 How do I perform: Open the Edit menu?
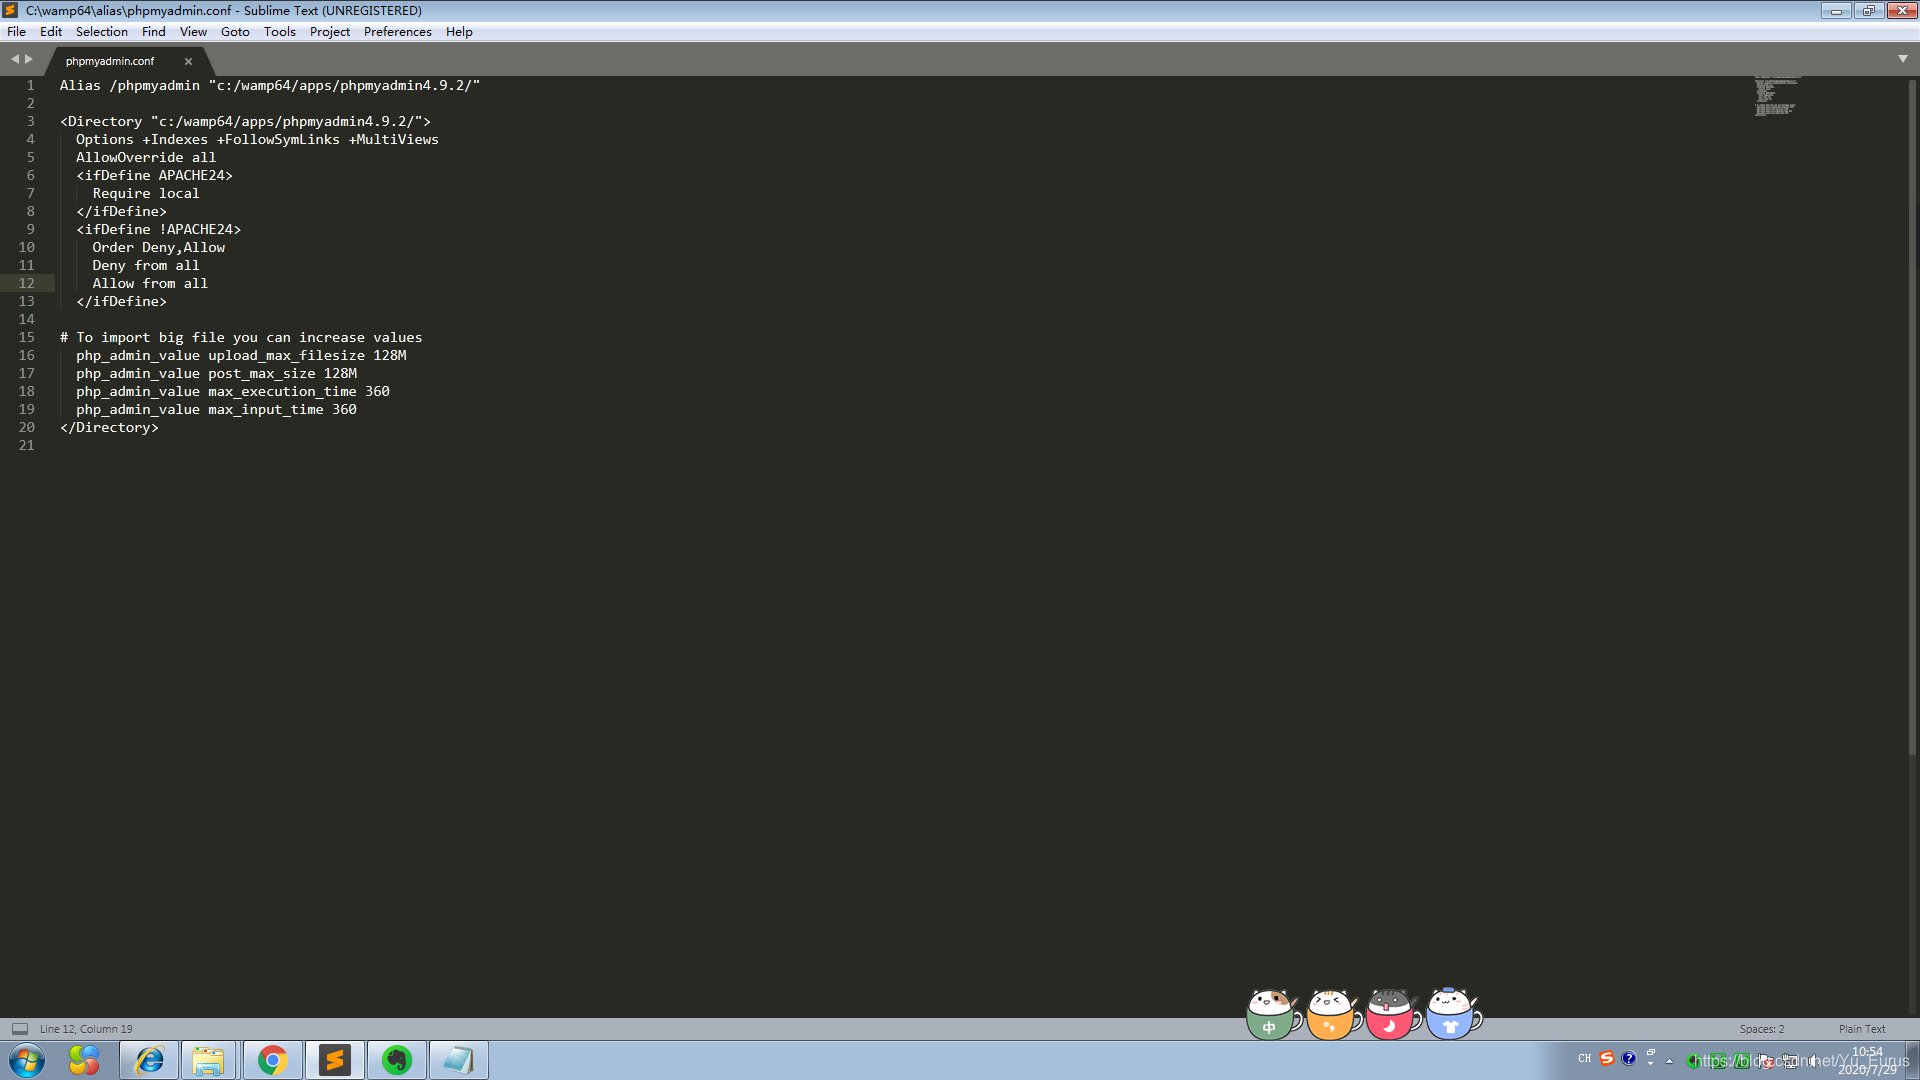[x=51, y=32]
